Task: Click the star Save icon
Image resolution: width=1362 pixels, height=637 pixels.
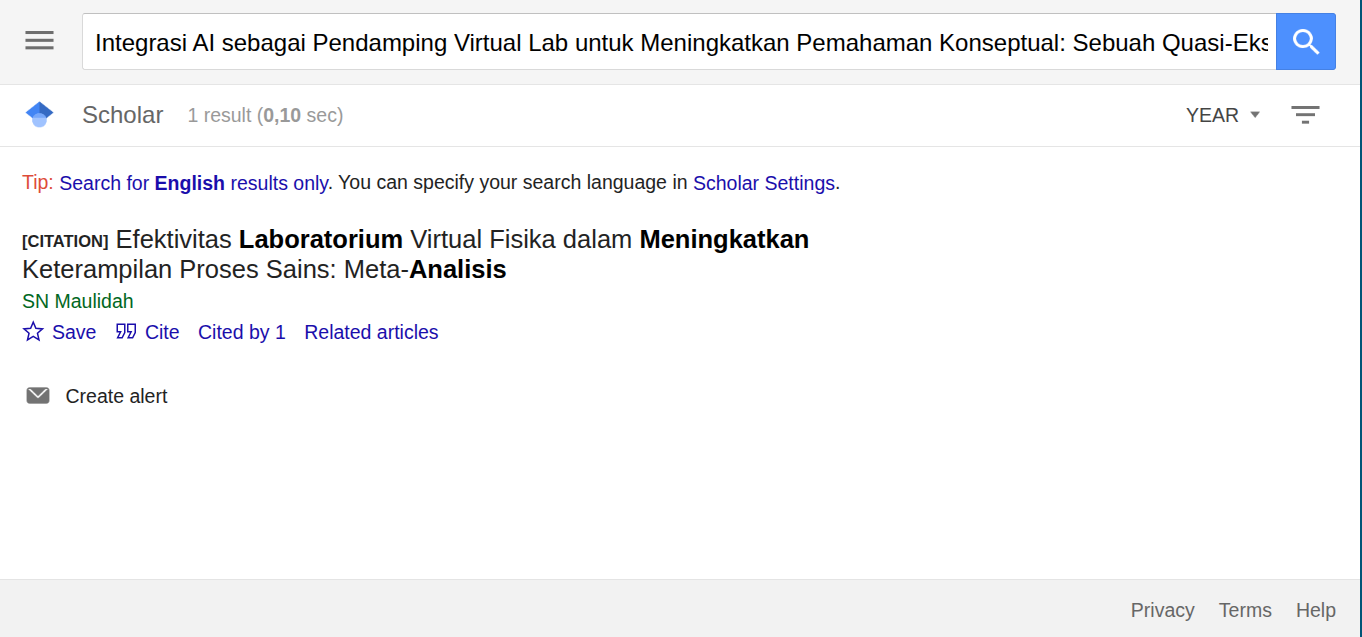Action: click(33, 332)
